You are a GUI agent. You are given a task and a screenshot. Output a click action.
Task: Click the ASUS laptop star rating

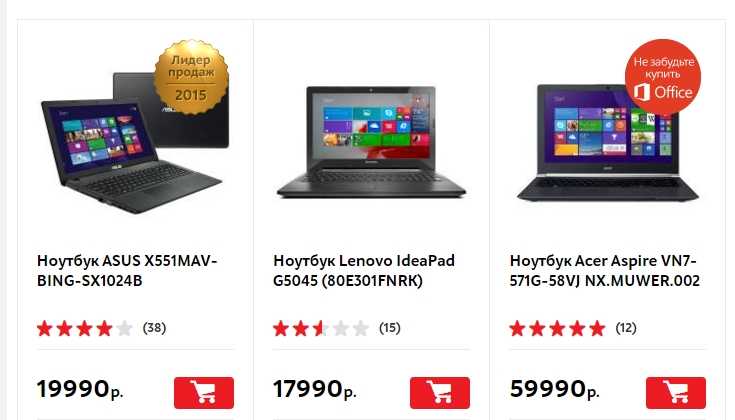point(84,328)
